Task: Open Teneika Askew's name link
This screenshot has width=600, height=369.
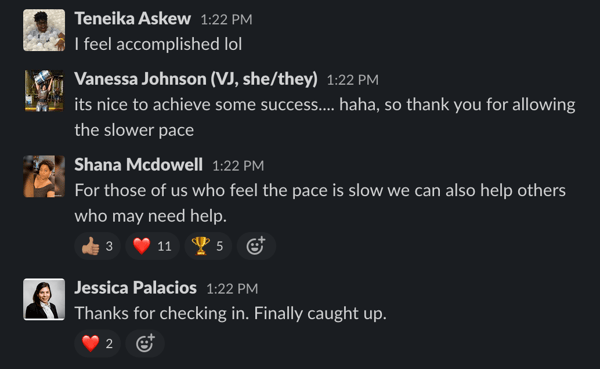Action: tap(132, 19)
